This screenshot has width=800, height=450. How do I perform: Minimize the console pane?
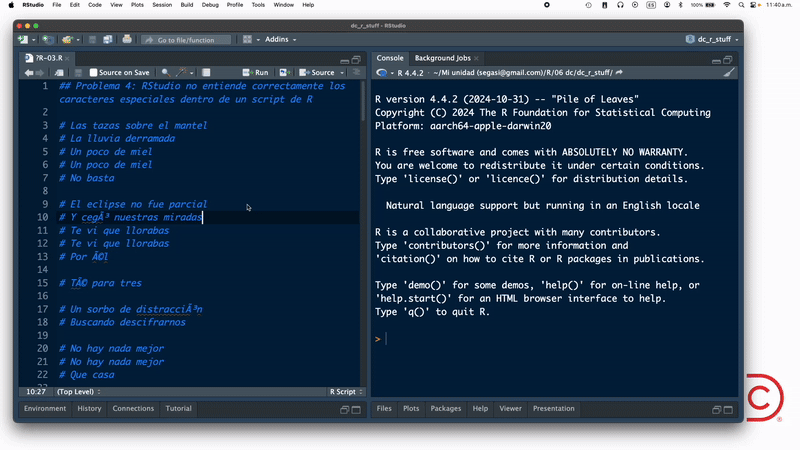pyautogui.click(x=716, y=60)
